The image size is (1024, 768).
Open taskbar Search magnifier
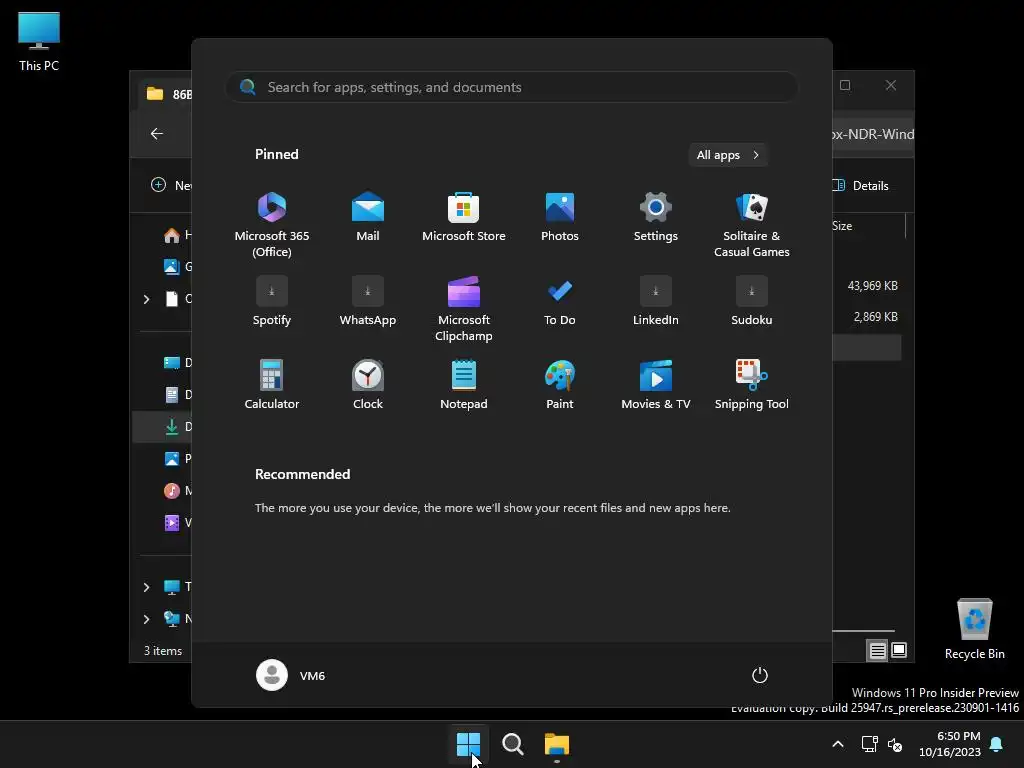513,744
